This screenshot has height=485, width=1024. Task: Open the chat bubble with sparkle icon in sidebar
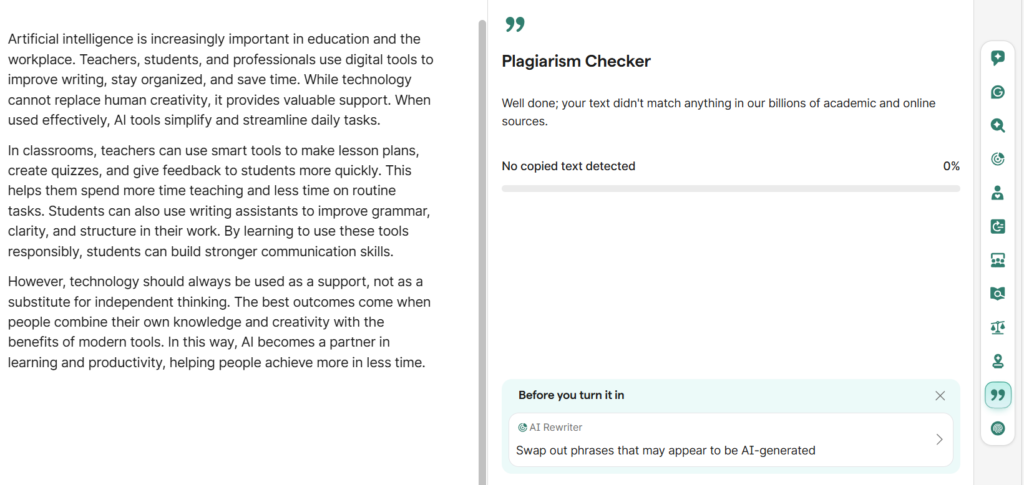(997, 58)
